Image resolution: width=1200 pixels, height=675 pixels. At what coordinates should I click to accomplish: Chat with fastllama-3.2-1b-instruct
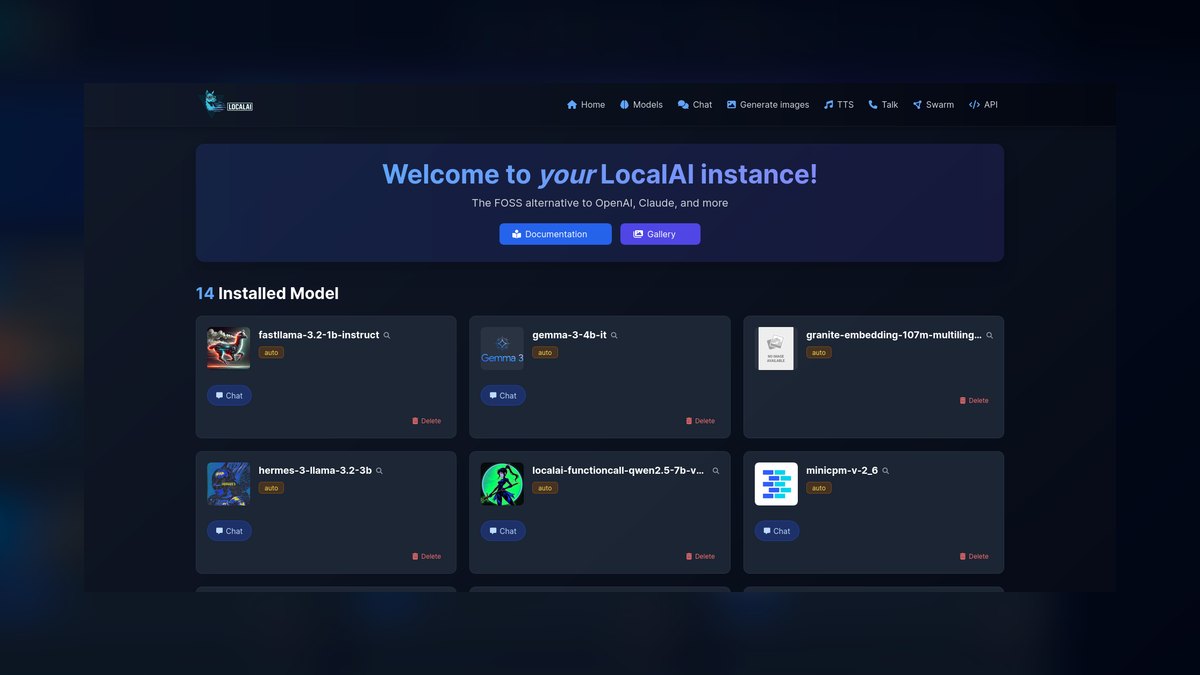pos(229,396)
